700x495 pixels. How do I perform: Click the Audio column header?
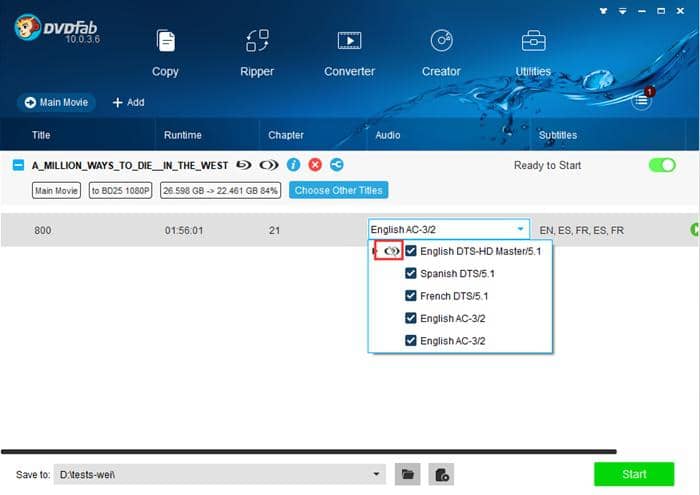click(x=388, y=135)
